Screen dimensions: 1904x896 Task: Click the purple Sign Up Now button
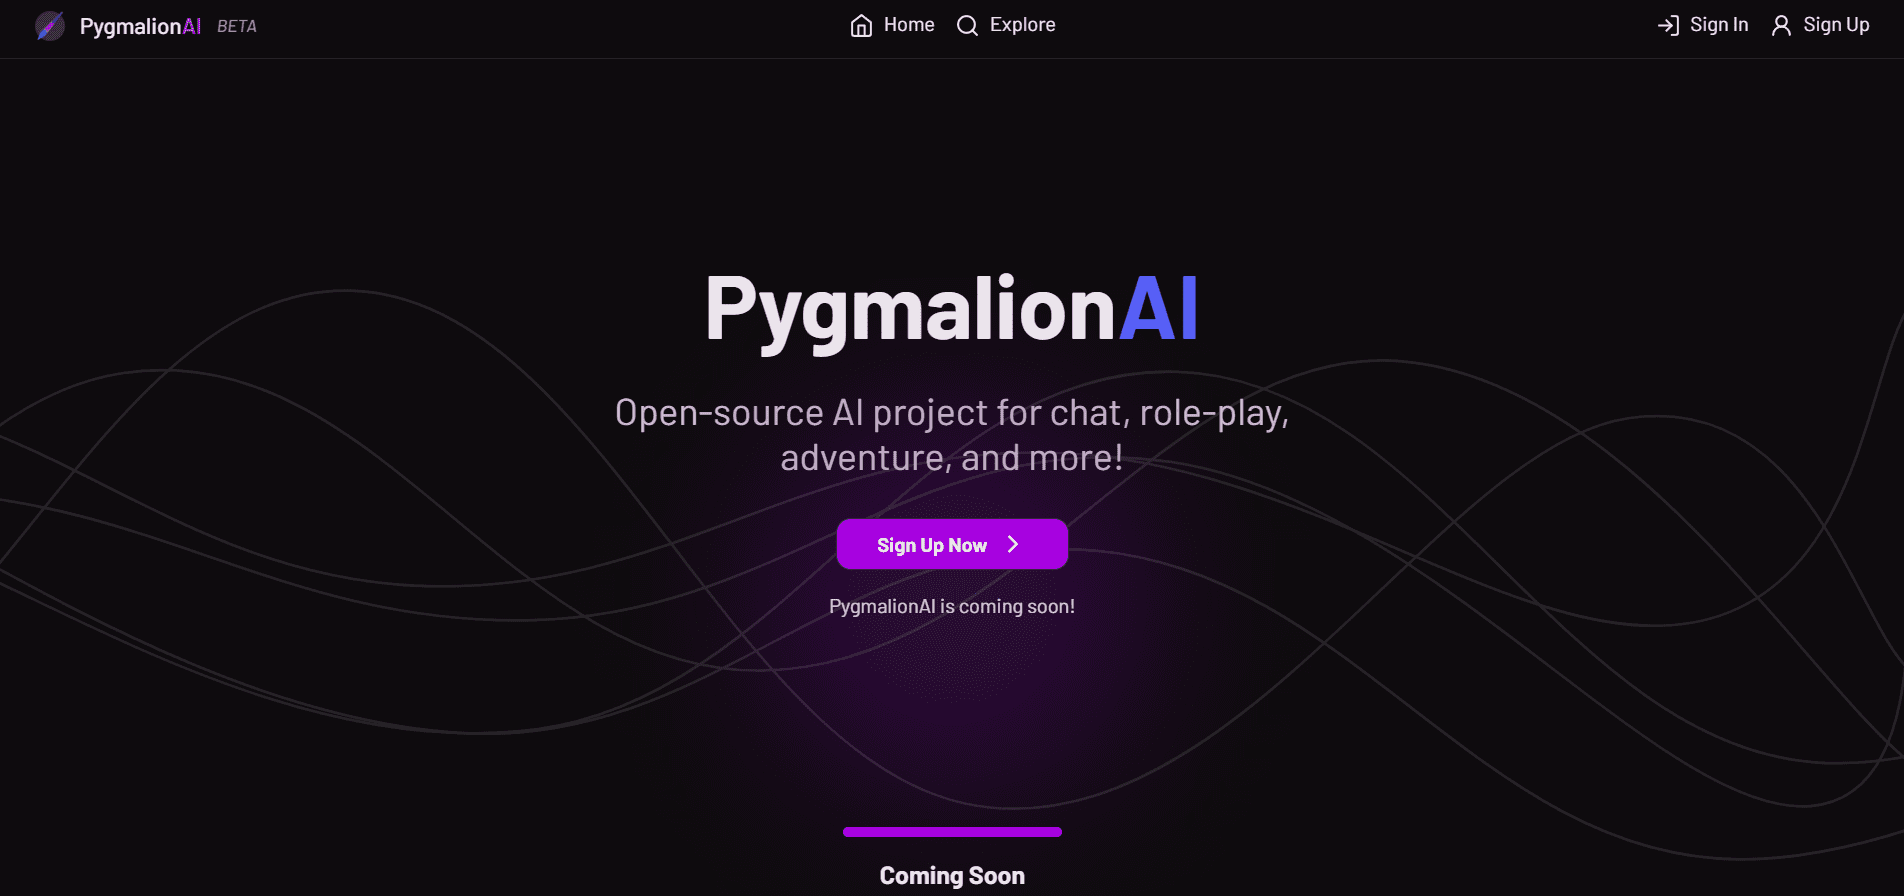(x=952, y=544)
